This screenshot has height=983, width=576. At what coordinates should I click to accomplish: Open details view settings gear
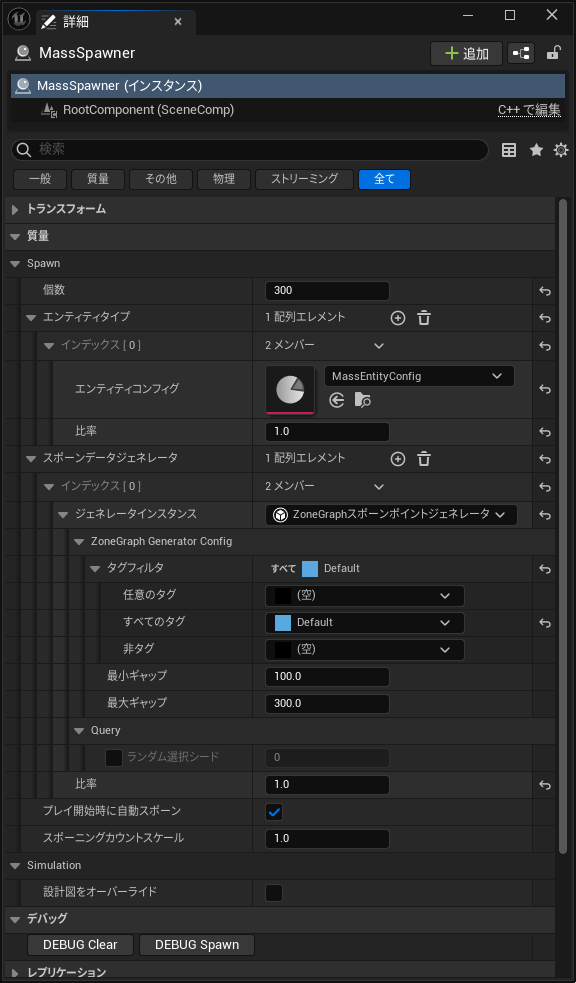[561, 150]
